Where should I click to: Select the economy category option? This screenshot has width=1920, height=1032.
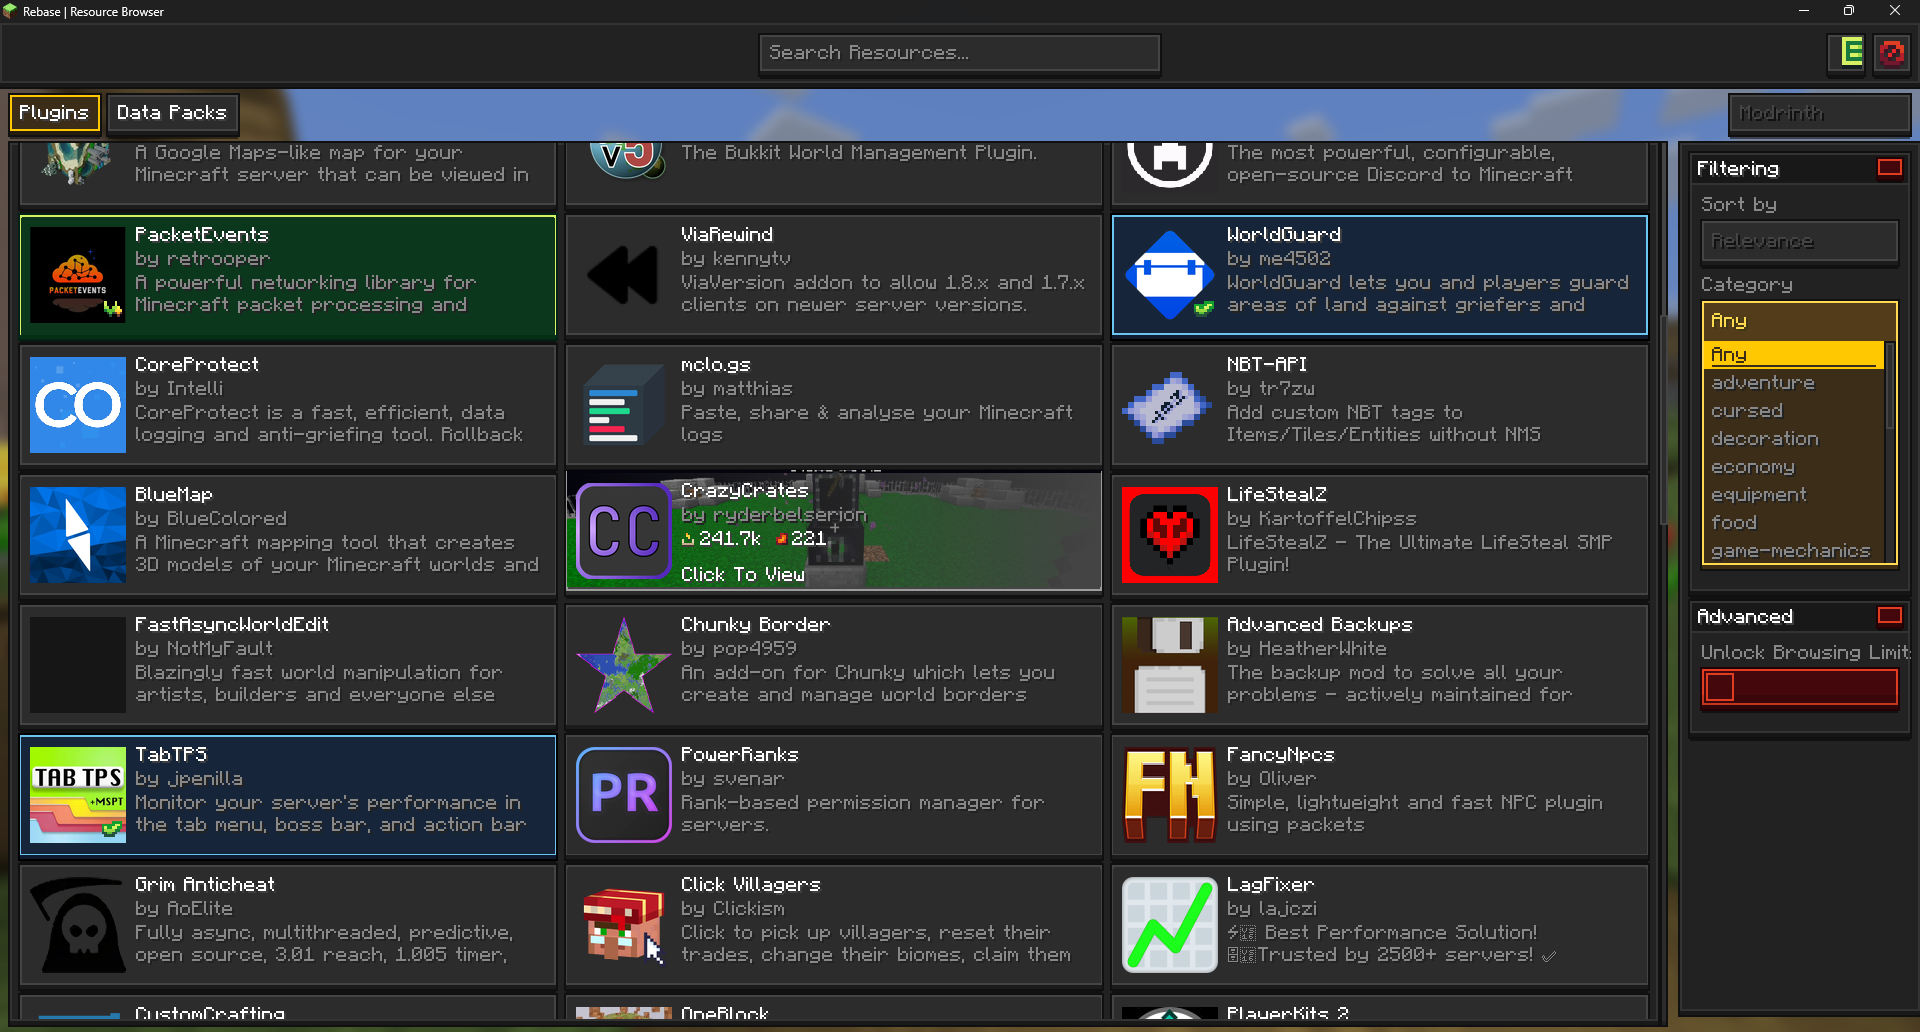click(x=1793, y=467)
